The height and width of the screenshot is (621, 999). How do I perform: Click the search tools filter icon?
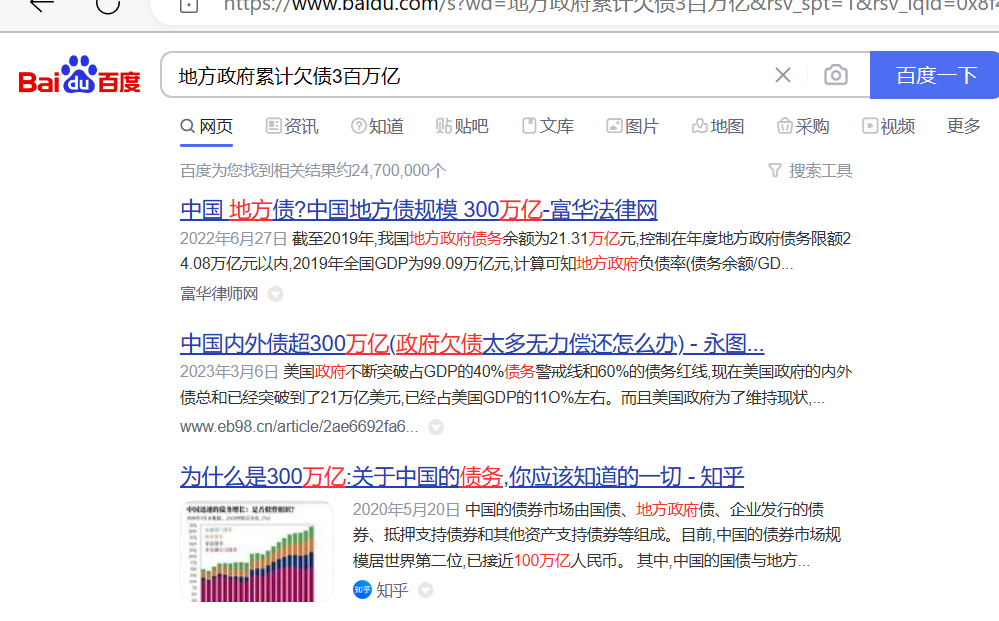pyautogui.click(x=775, y=171)
